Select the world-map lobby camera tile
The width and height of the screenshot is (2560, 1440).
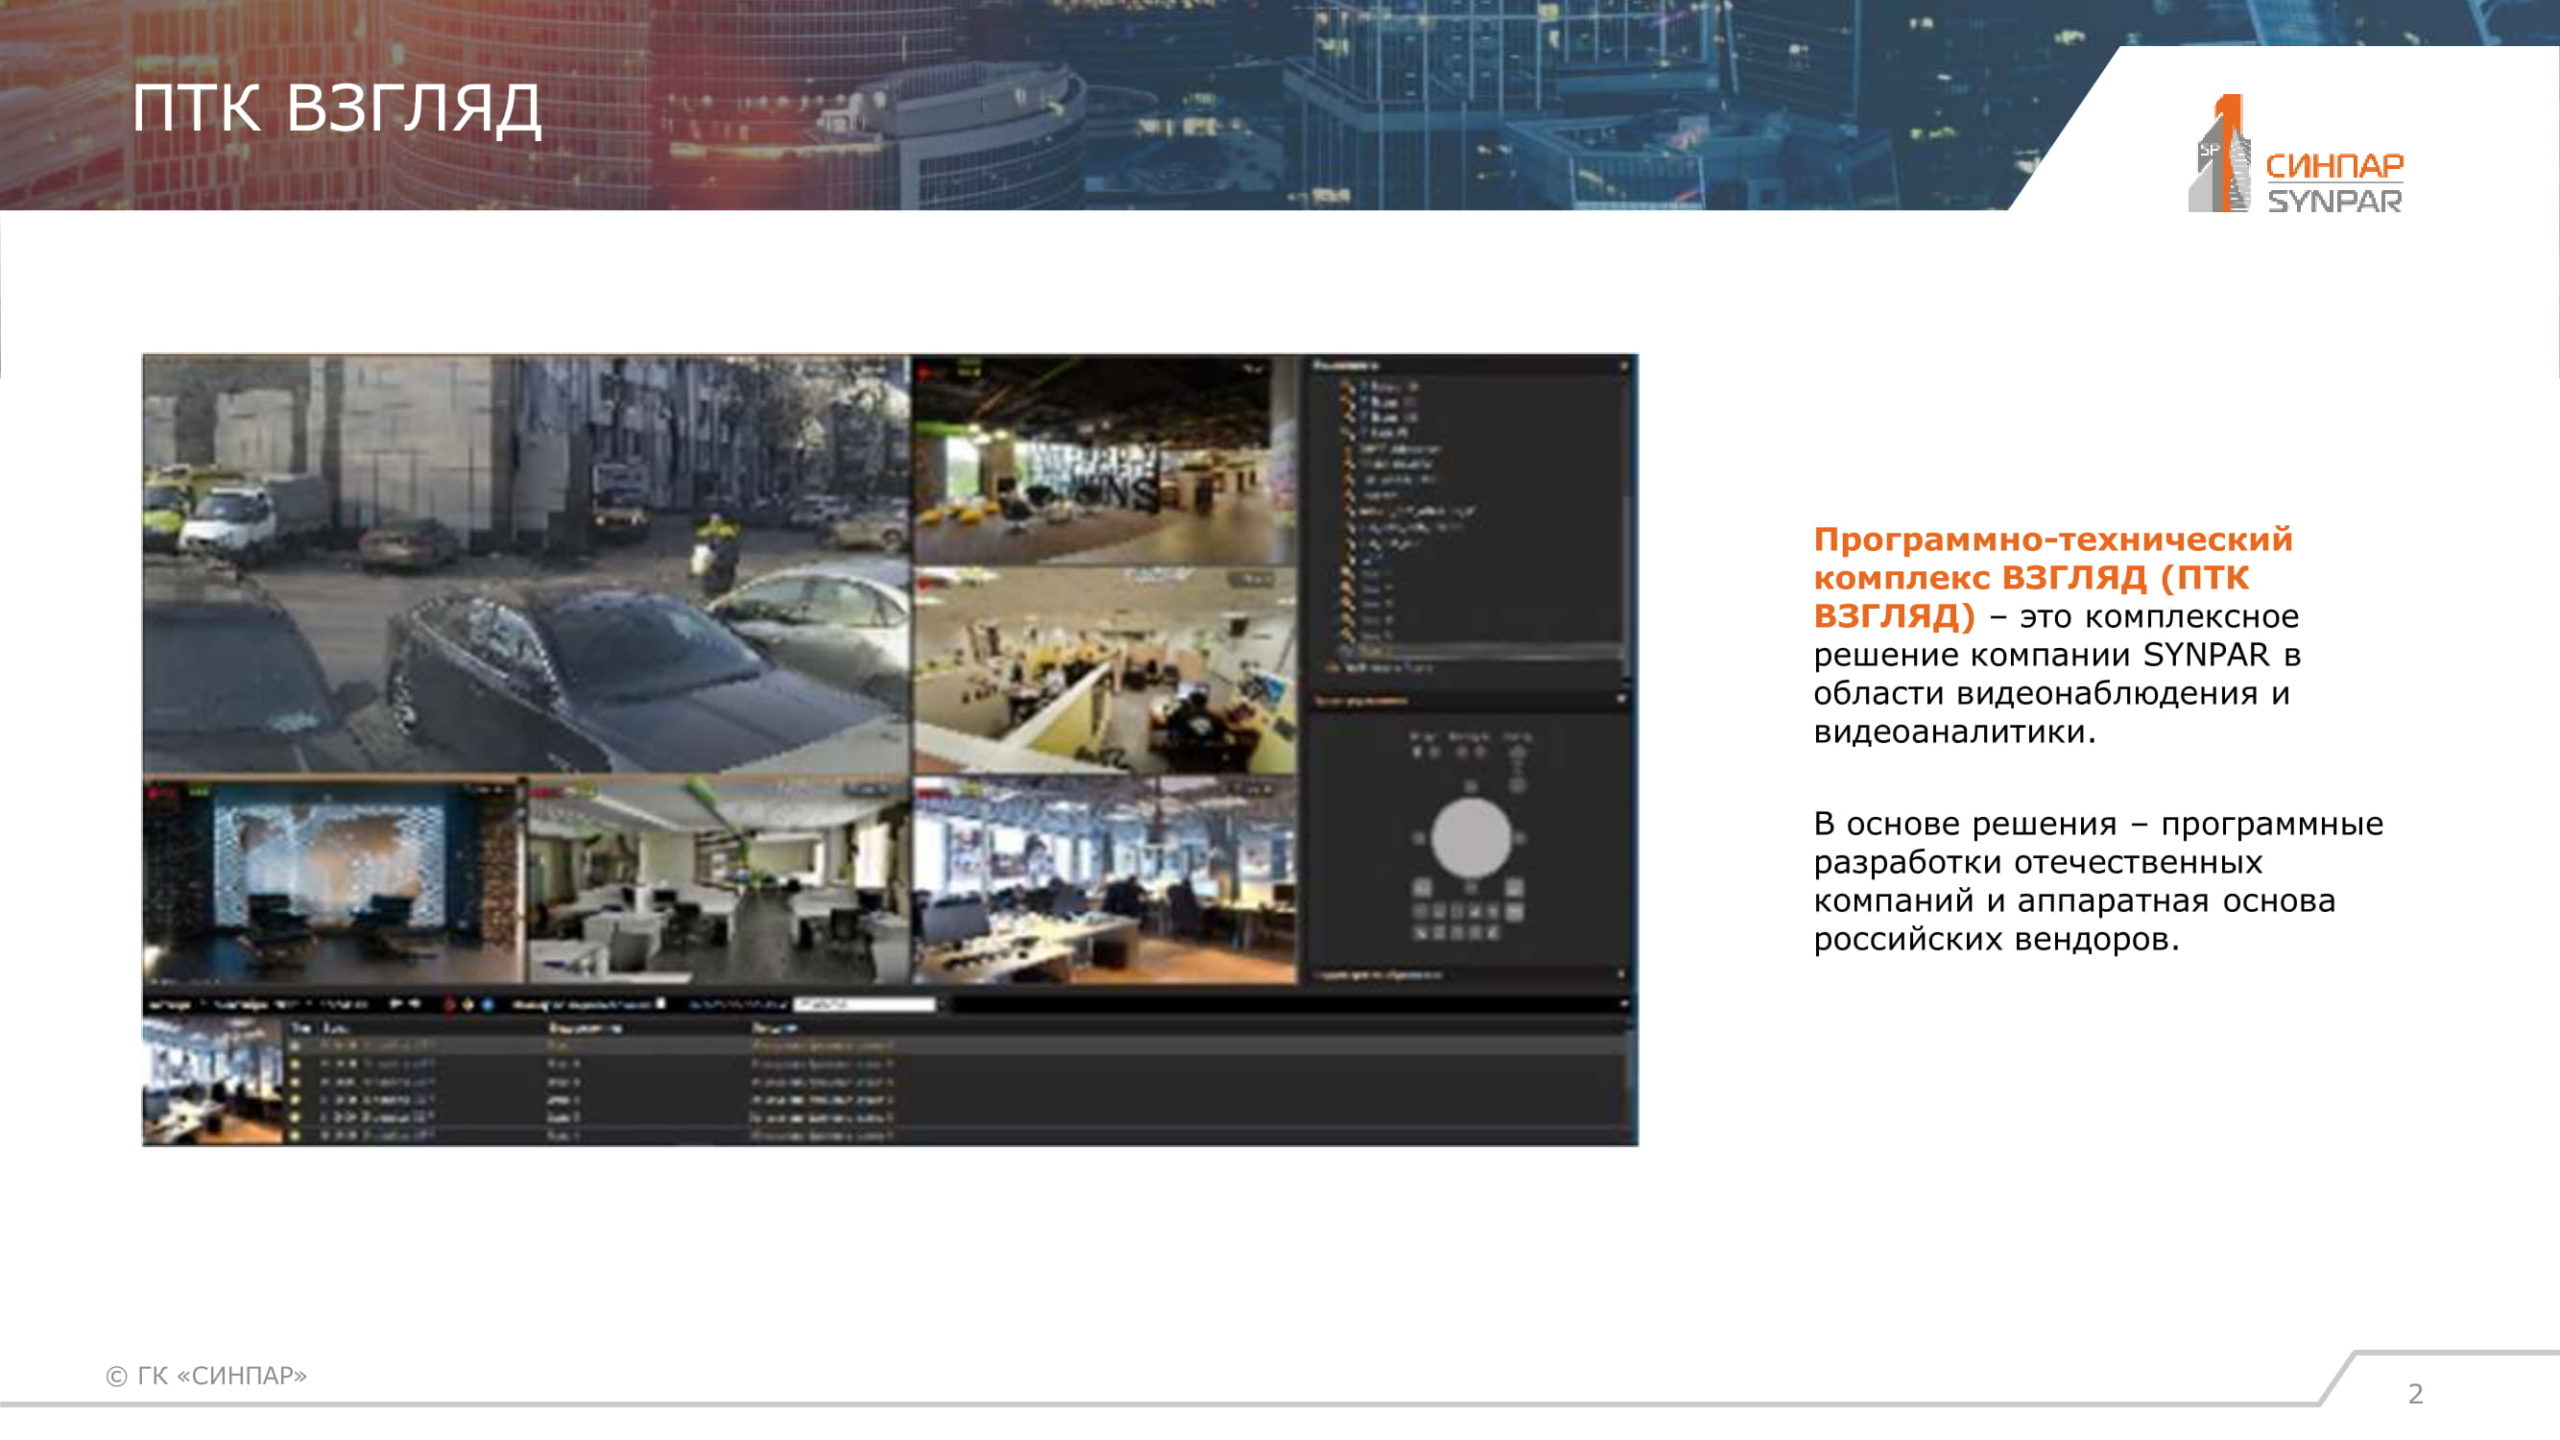click(x=332, y=880)
